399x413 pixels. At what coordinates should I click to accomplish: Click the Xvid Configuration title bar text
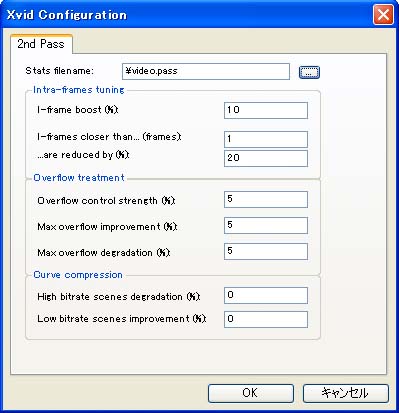tap(67, 15)
